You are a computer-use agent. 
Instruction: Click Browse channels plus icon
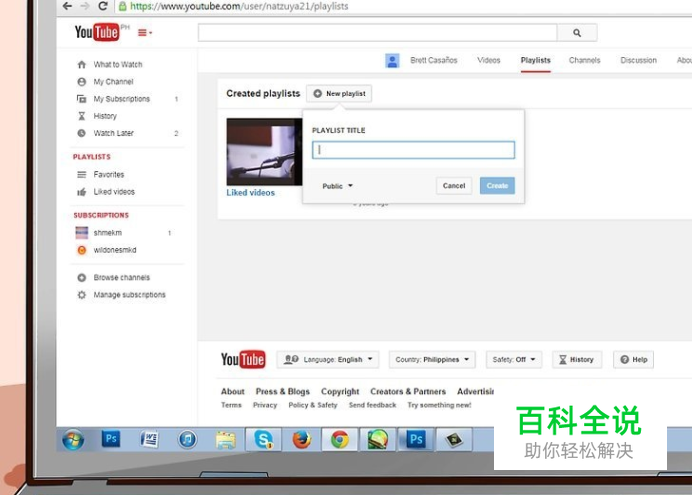(x=82, y=278)
